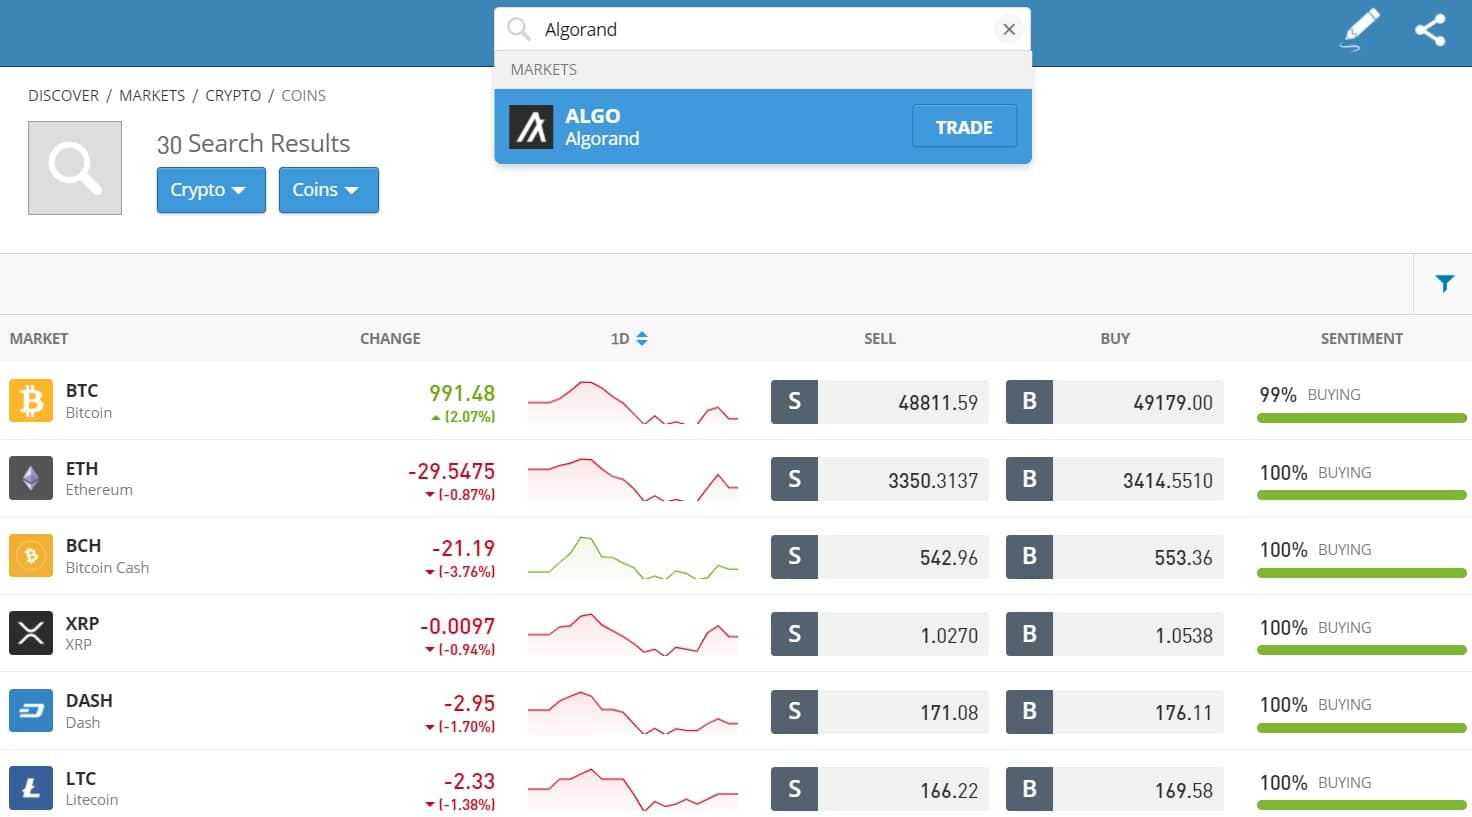The height and width of the screenshot is (817, 1472).
Task: Click the S sell button for BCH
Action: [x=794, y=557]
